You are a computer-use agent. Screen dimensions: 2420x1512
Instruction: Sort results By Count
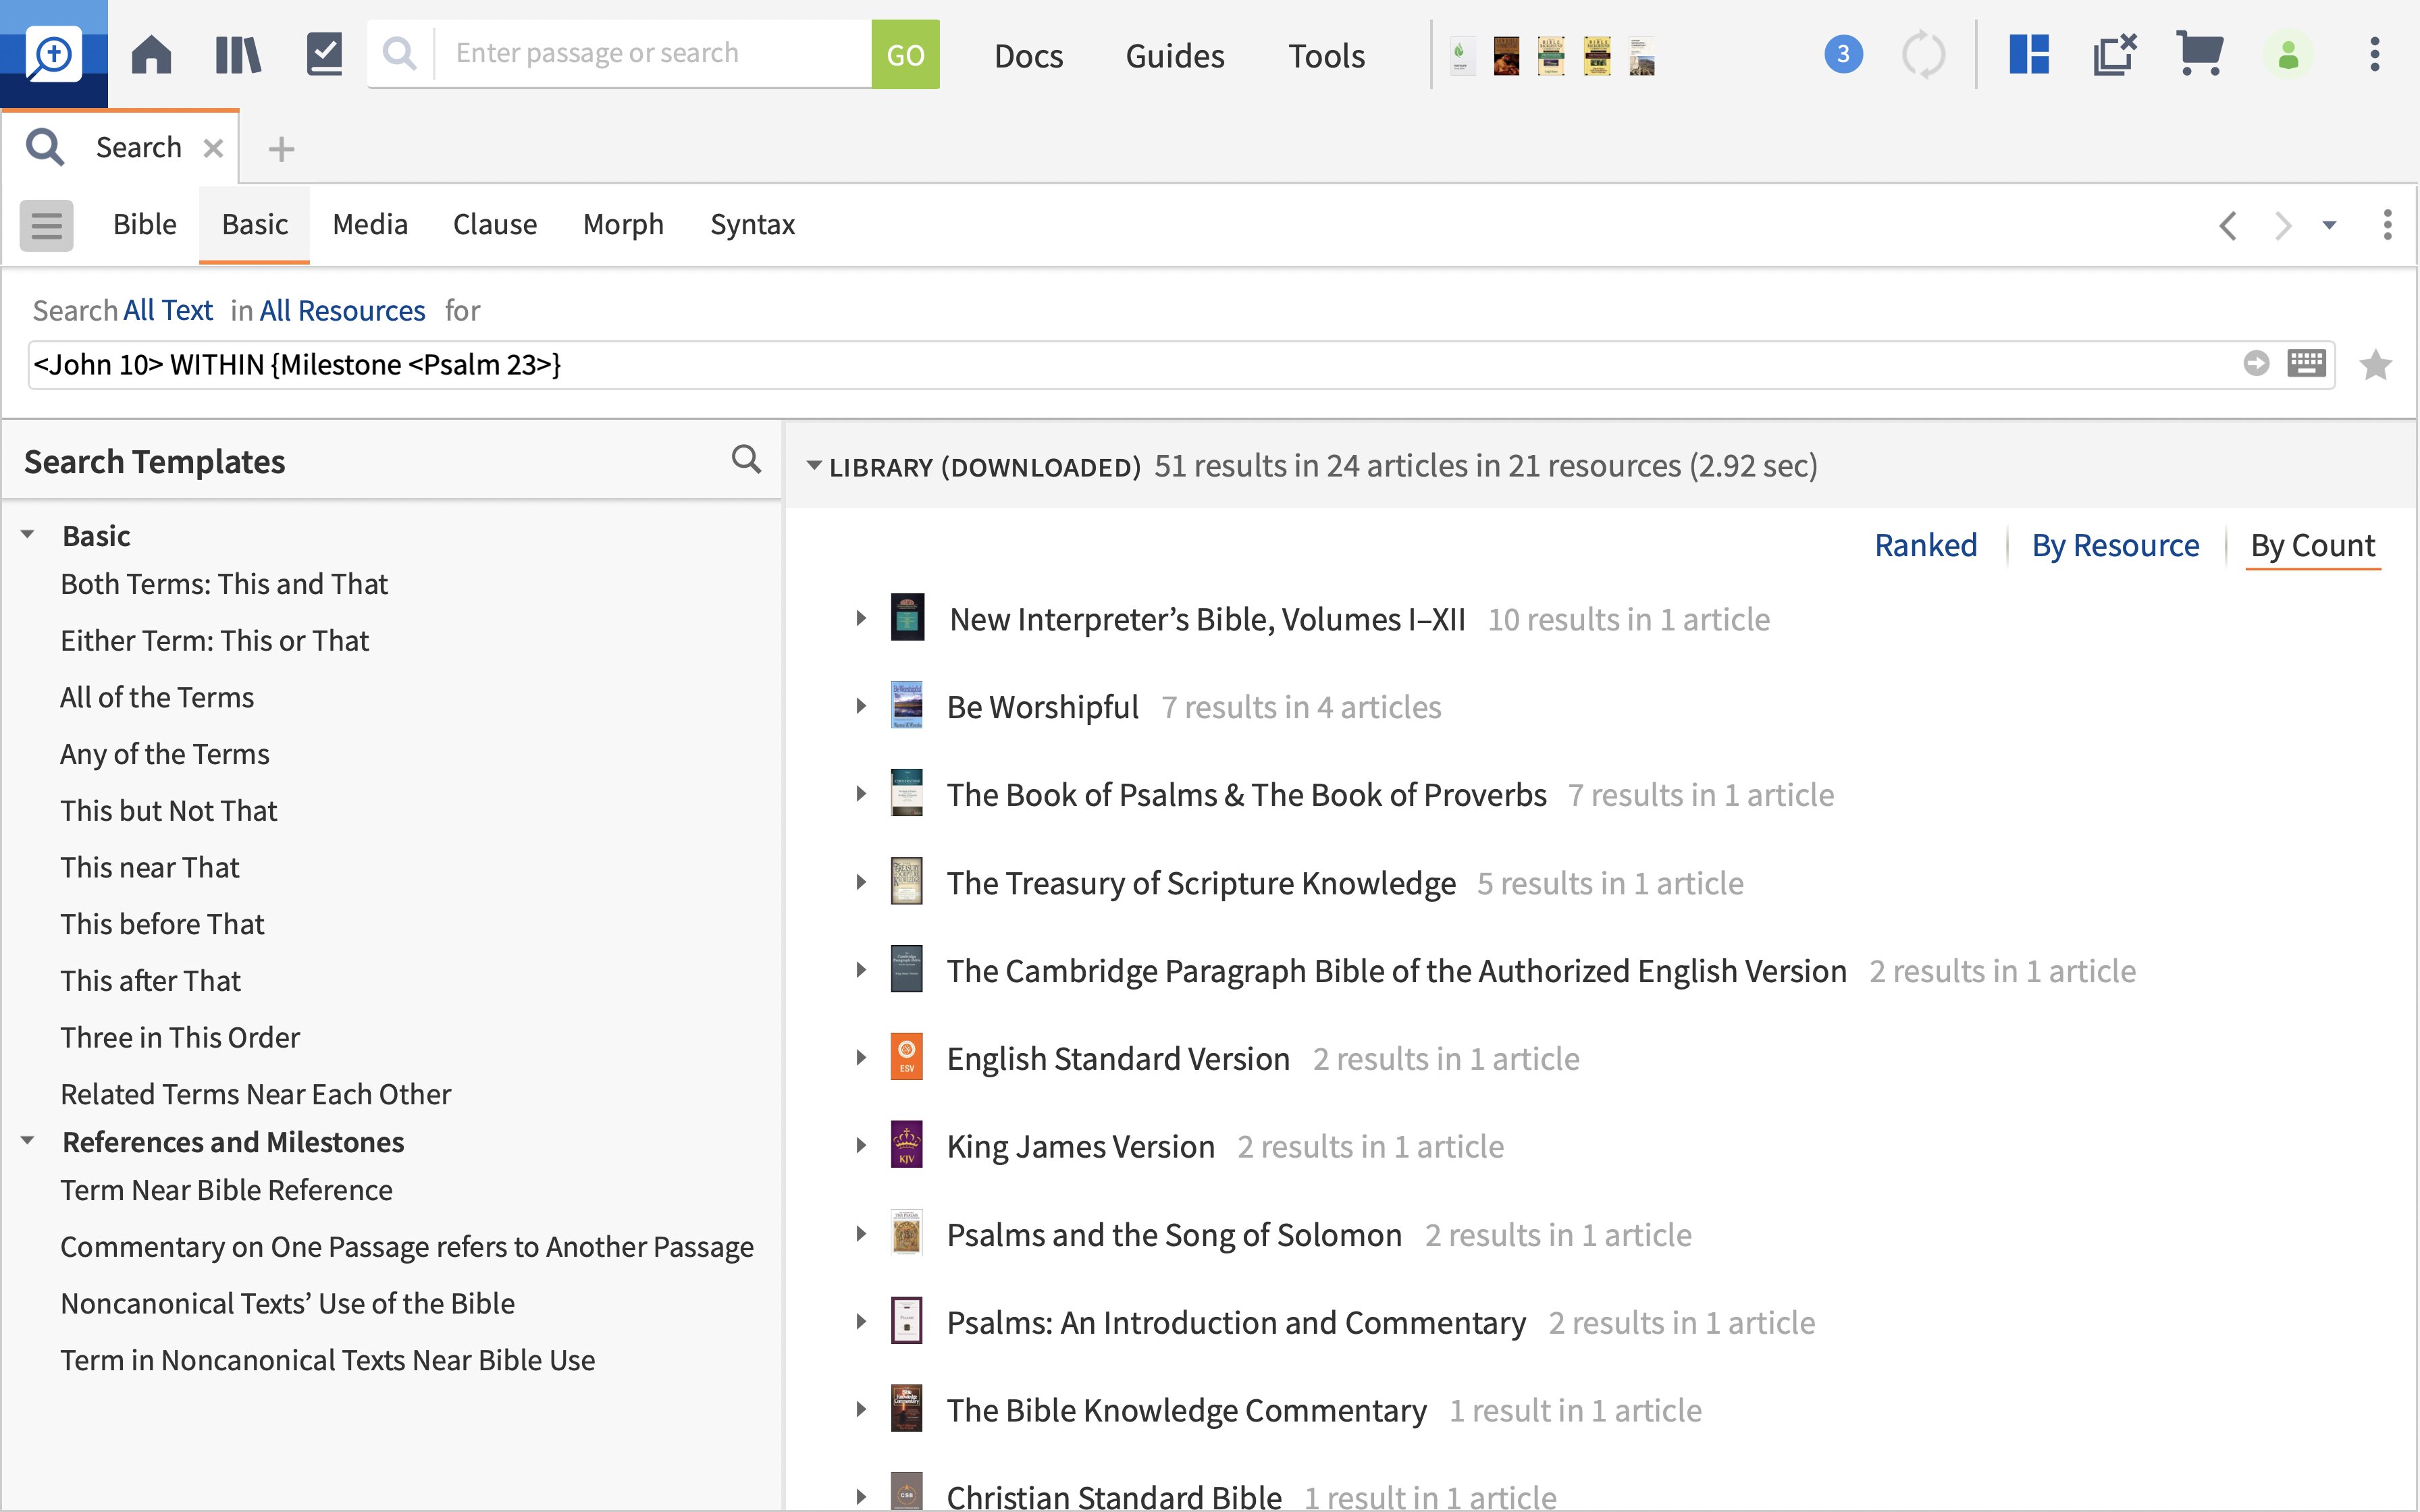pos(2313,545)
